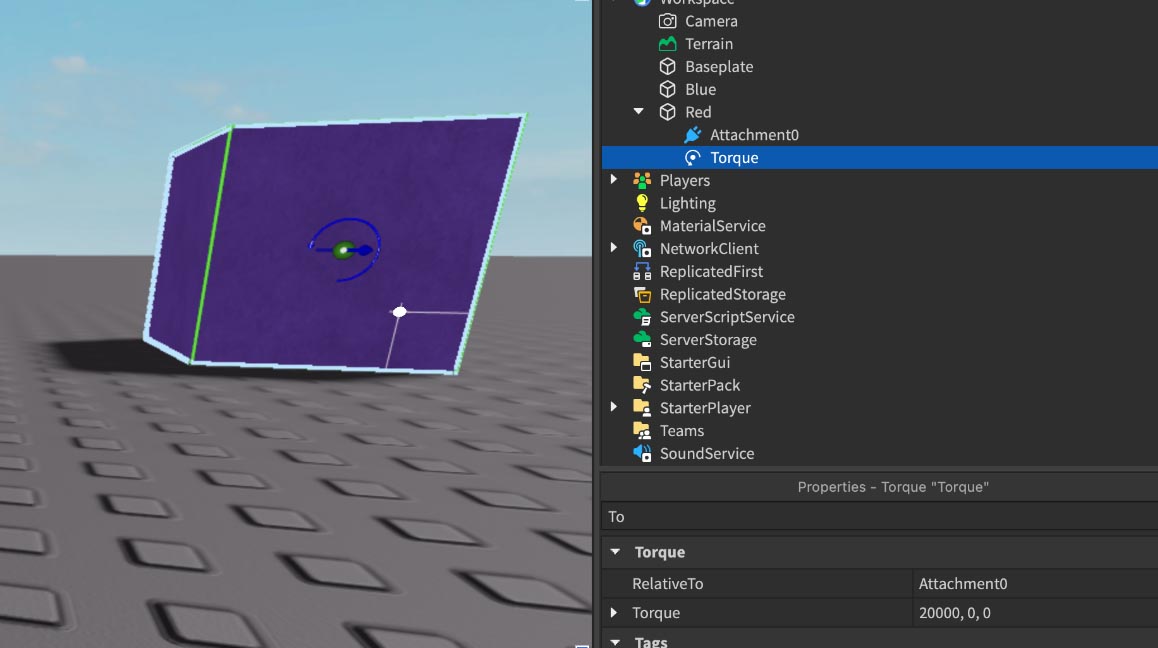Select Baseplate in the Explorer
Viewport: 1158px width, 648px height.
[719, 66]
